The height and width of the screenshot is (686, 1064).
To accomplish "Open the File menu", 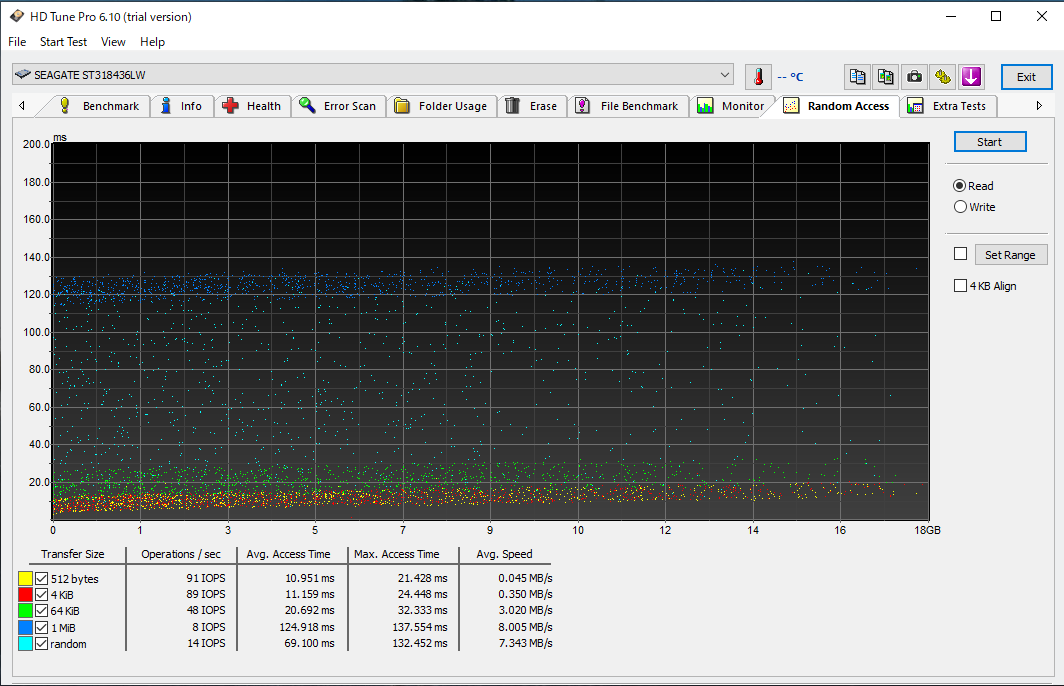I will pos(17,42).
